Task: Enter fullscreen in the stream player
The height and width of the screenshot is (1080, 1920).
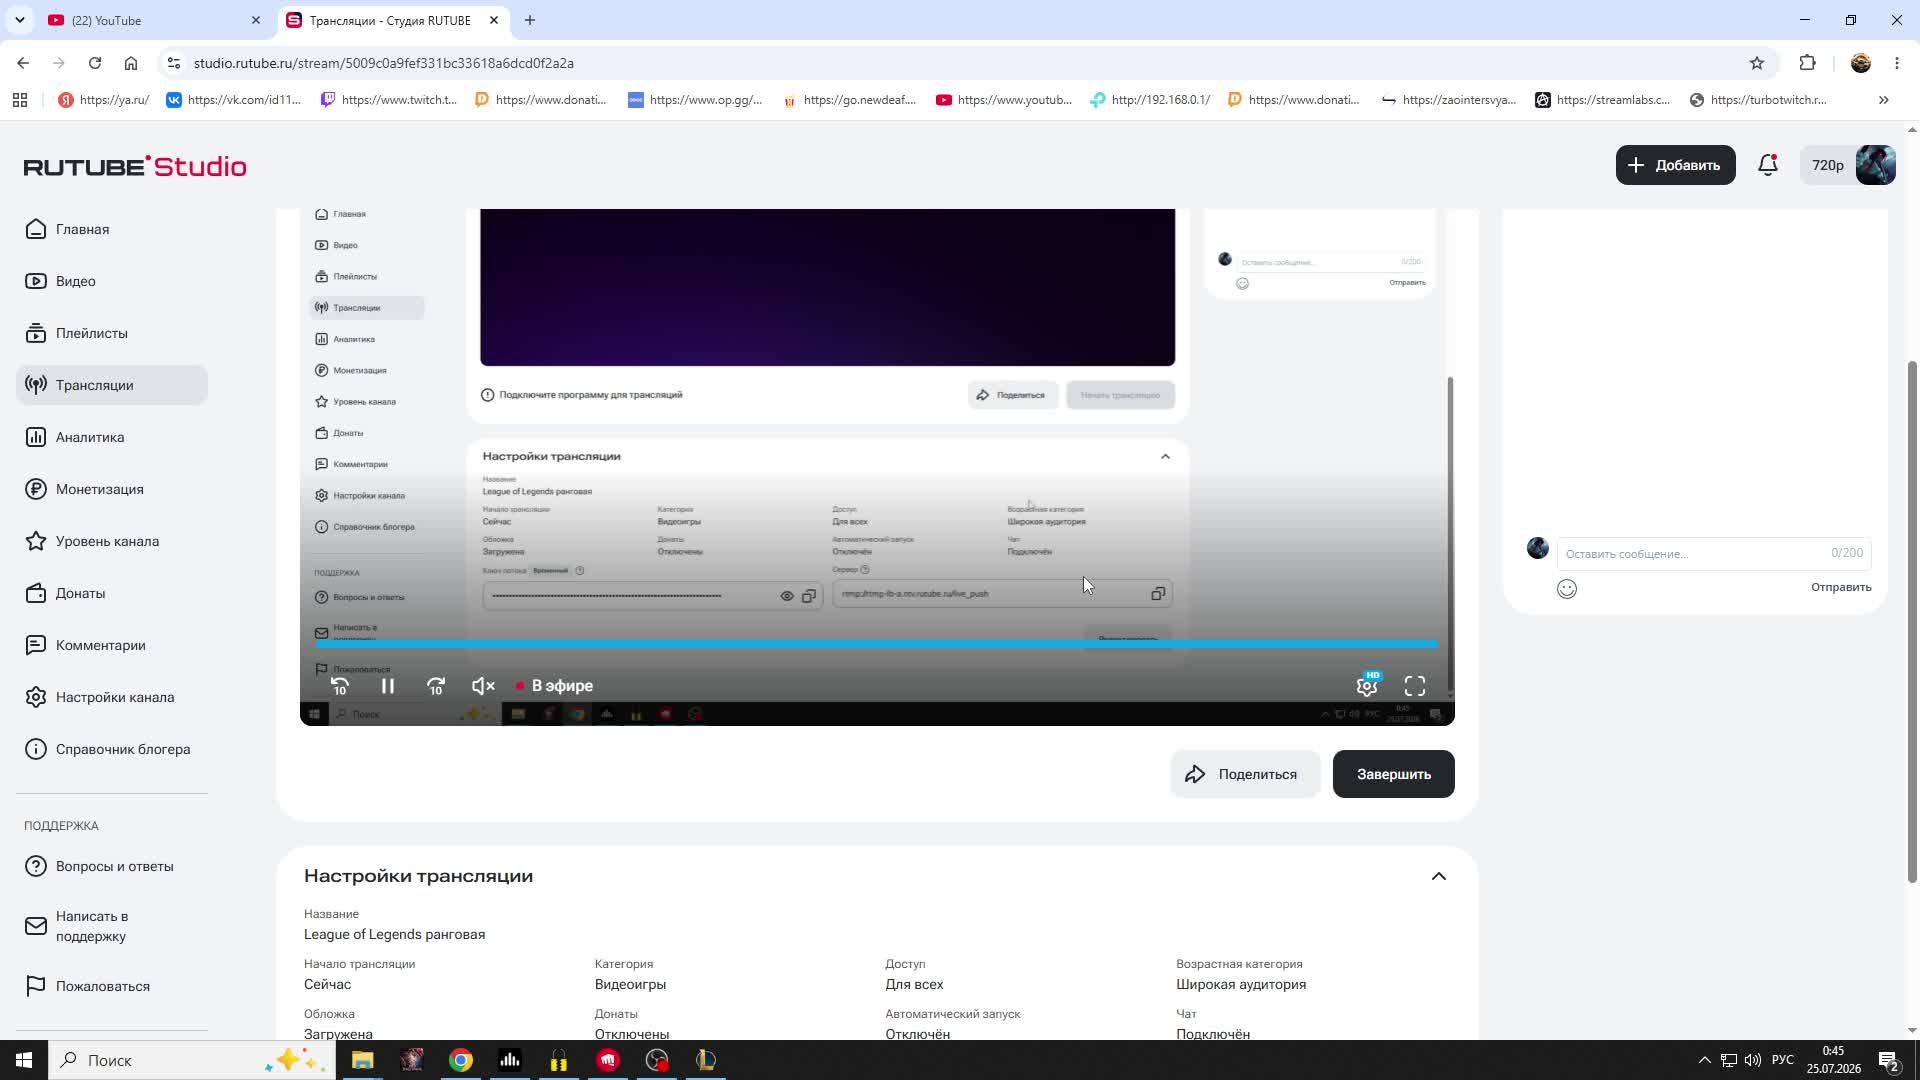Action: point(1415,686)
